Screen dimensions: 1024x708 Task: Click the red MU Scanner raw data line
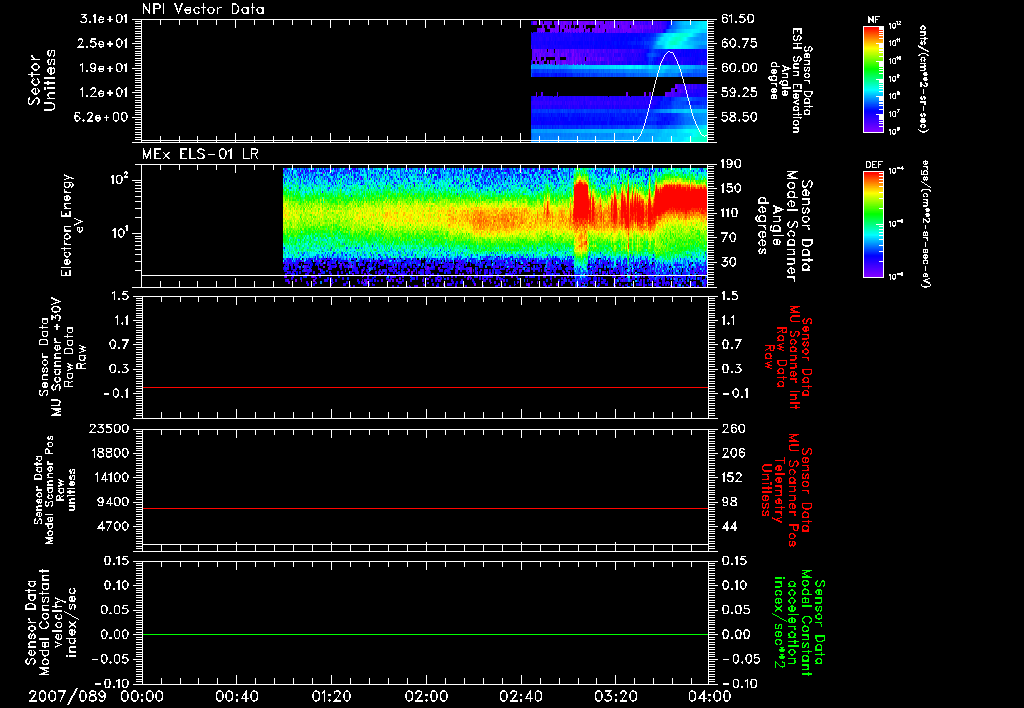(424, 387)
